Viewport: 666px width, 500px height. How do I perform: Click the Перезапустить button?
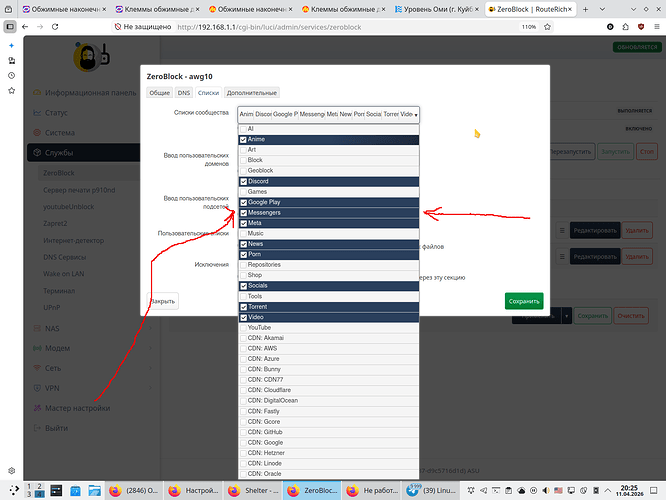tap(571, 152)
